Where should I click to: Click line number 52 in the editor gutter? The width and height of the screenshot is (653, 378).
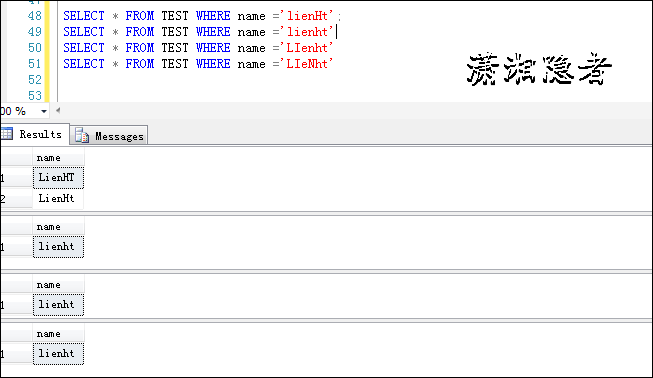(35, 80)
